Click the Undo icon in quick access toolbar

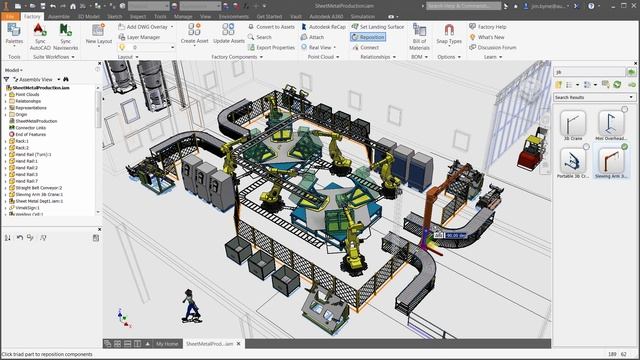click(53, 6)
